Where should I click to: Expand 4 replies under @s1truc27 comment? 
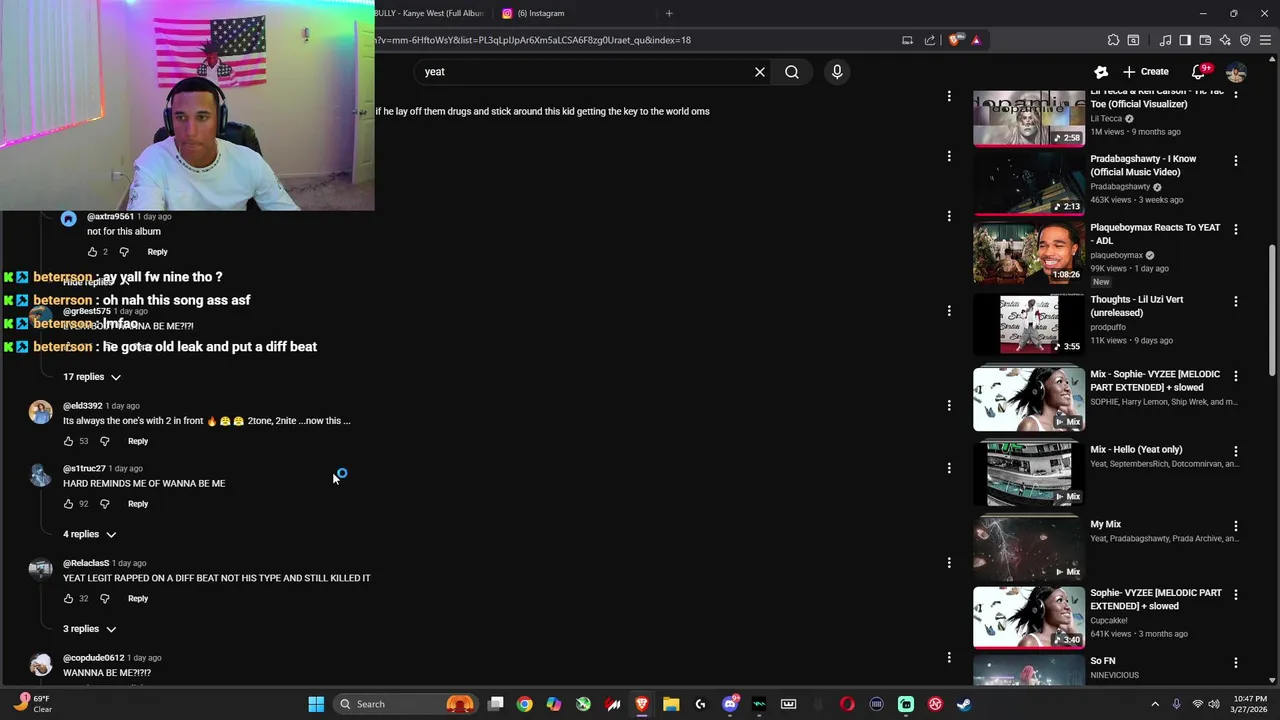[x=90, y=534]
